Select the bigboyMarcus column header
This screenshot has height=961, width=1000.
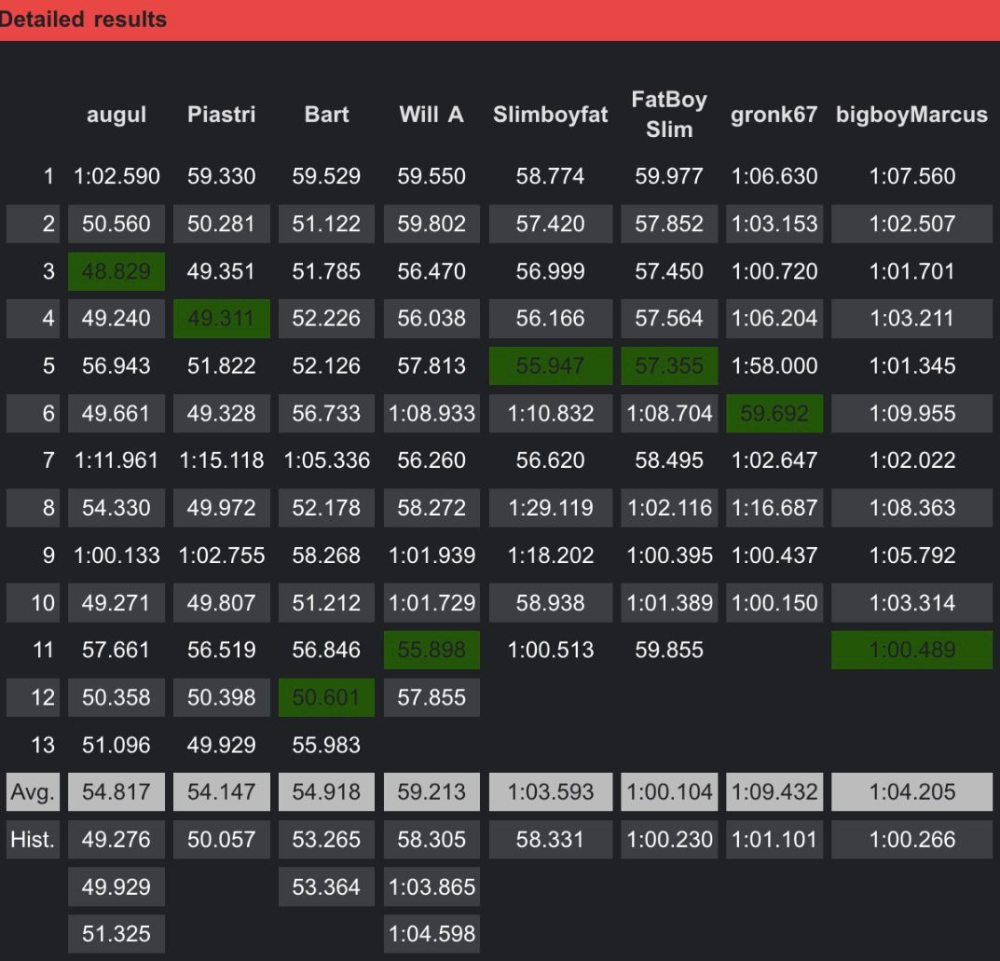tap(913, 115)
